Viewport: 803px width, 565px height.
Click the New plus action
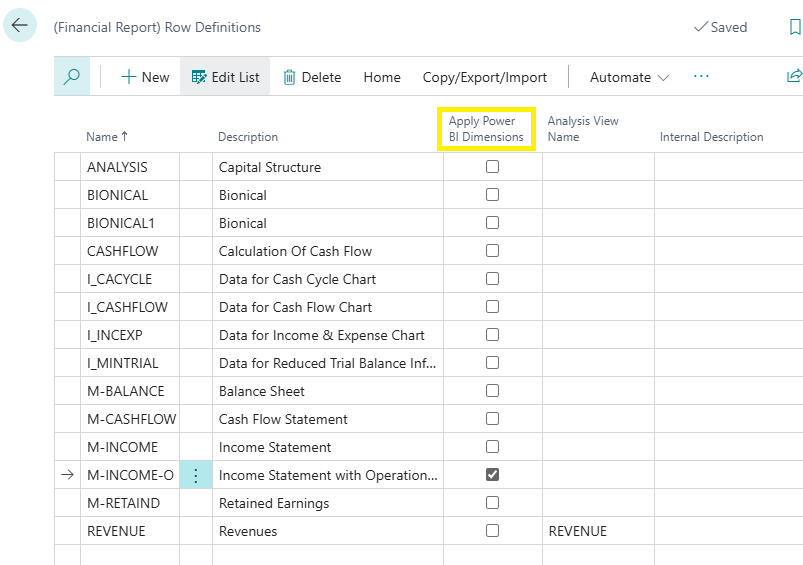point(145,77)
